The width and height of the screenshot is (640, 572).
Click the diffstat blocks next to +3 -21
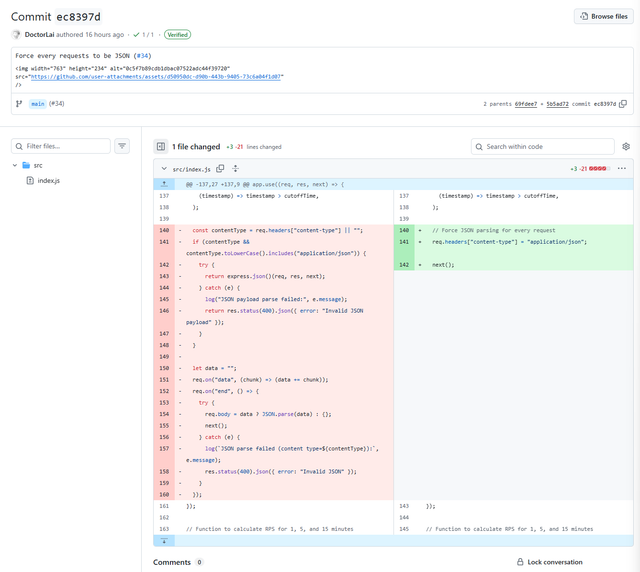coord(600,168)
